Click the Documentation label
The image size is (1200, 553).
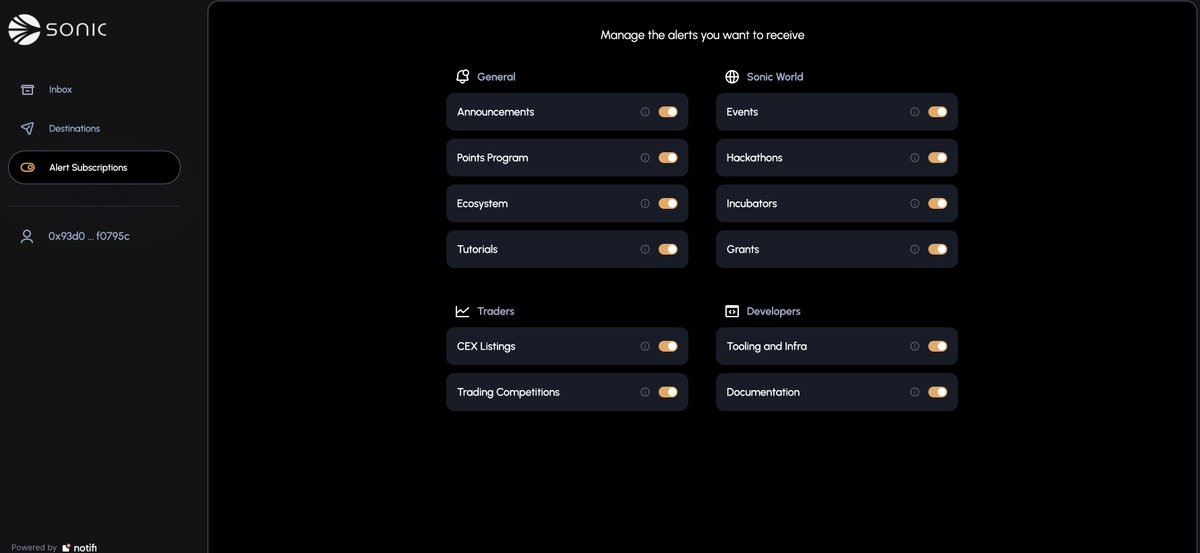(x=763, y=393)
